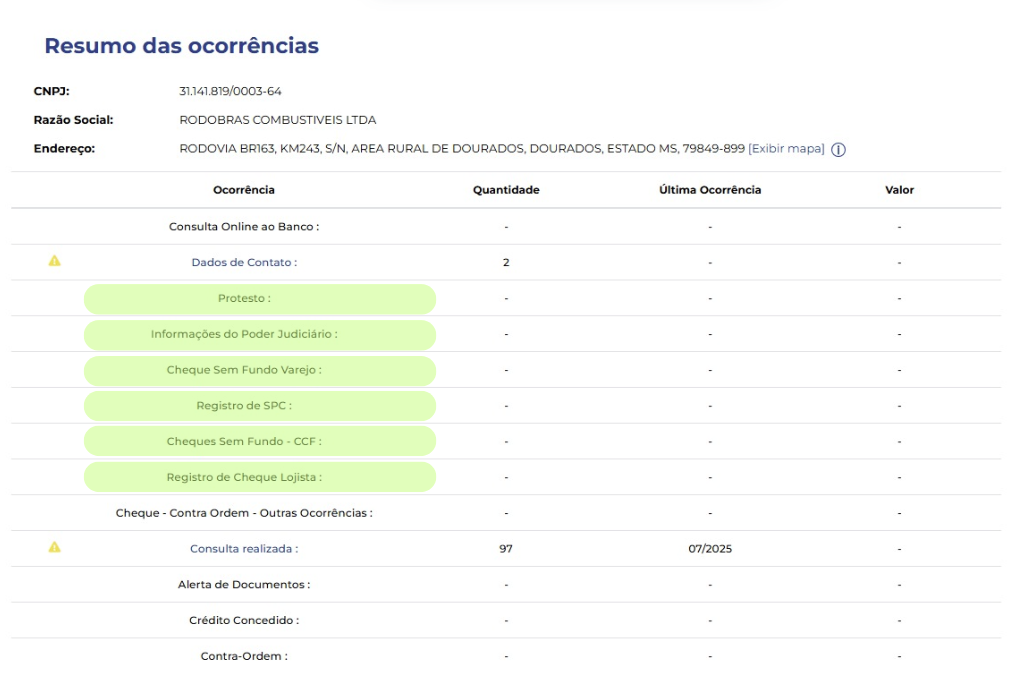Click the 07/2025 last occurrence date
Image resolution: width=1015 pixels, height=692 pixels.
710,548
